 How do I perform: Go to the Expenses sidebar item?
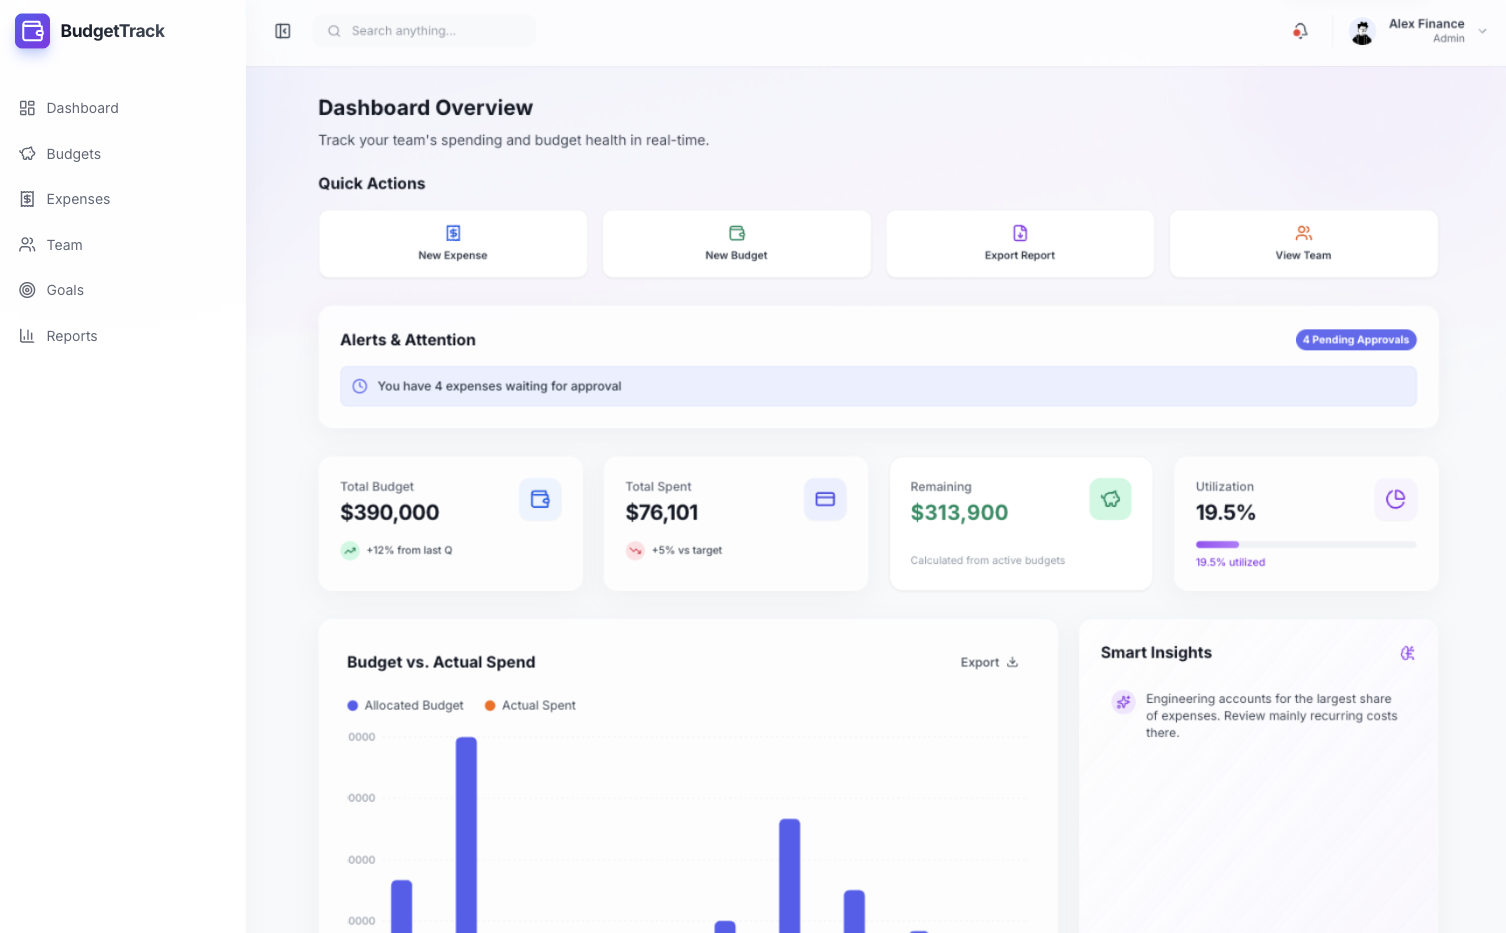[x=123, y=199]
